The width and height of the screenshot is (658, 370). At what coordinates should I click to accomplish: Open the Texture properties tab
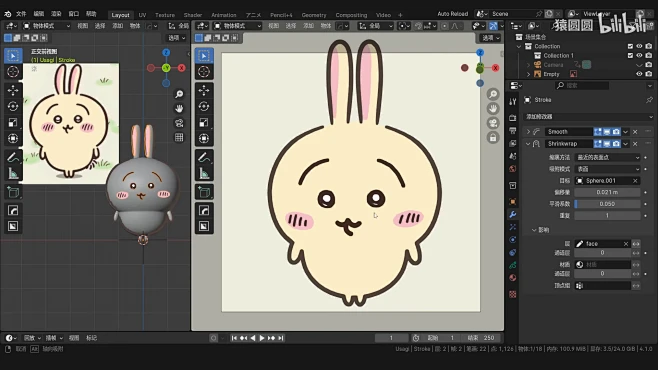pyautogui.click(x=512, y=294)
